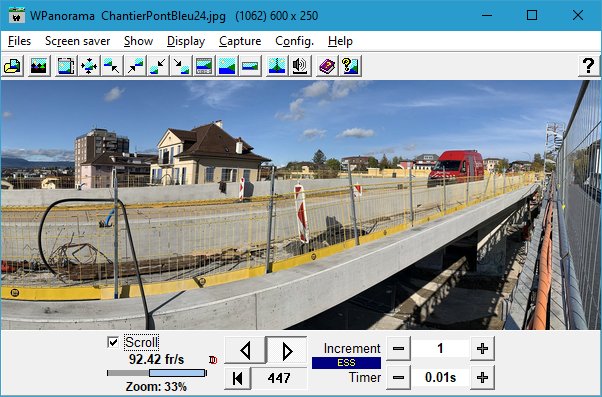Increase the Timer value with plus
Viewport: 602px width, 397px height.
pos(482,378)
